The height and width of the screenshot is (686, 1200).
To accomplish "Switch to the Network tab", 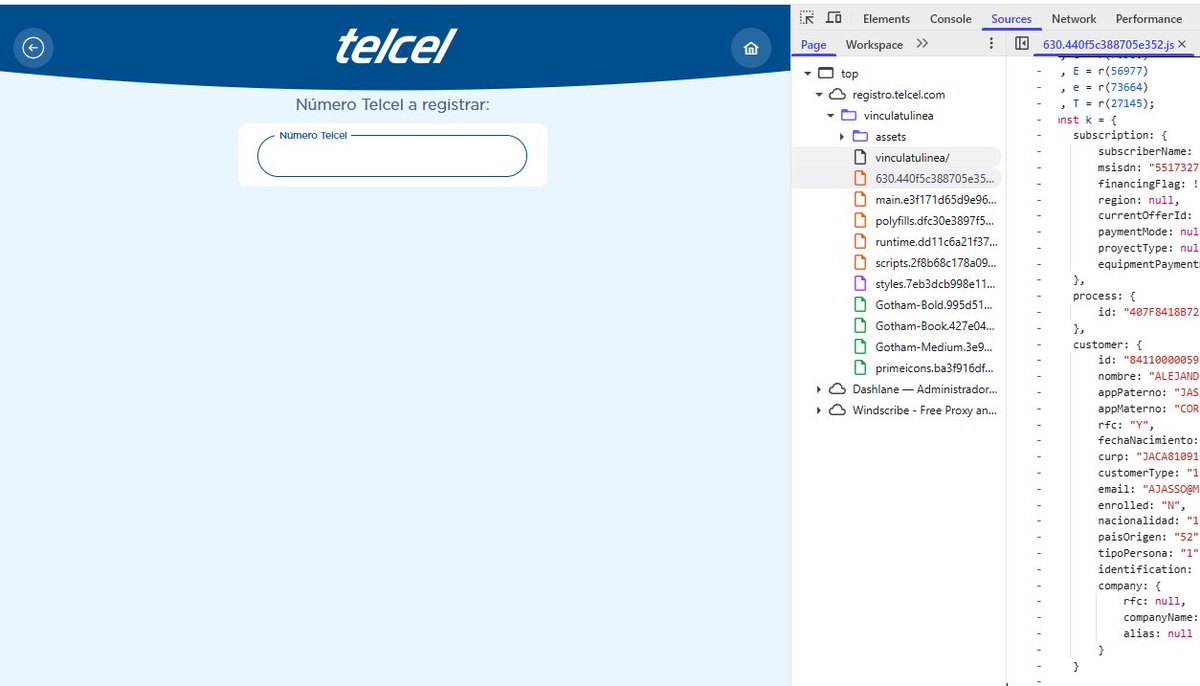I will 1074,19.
